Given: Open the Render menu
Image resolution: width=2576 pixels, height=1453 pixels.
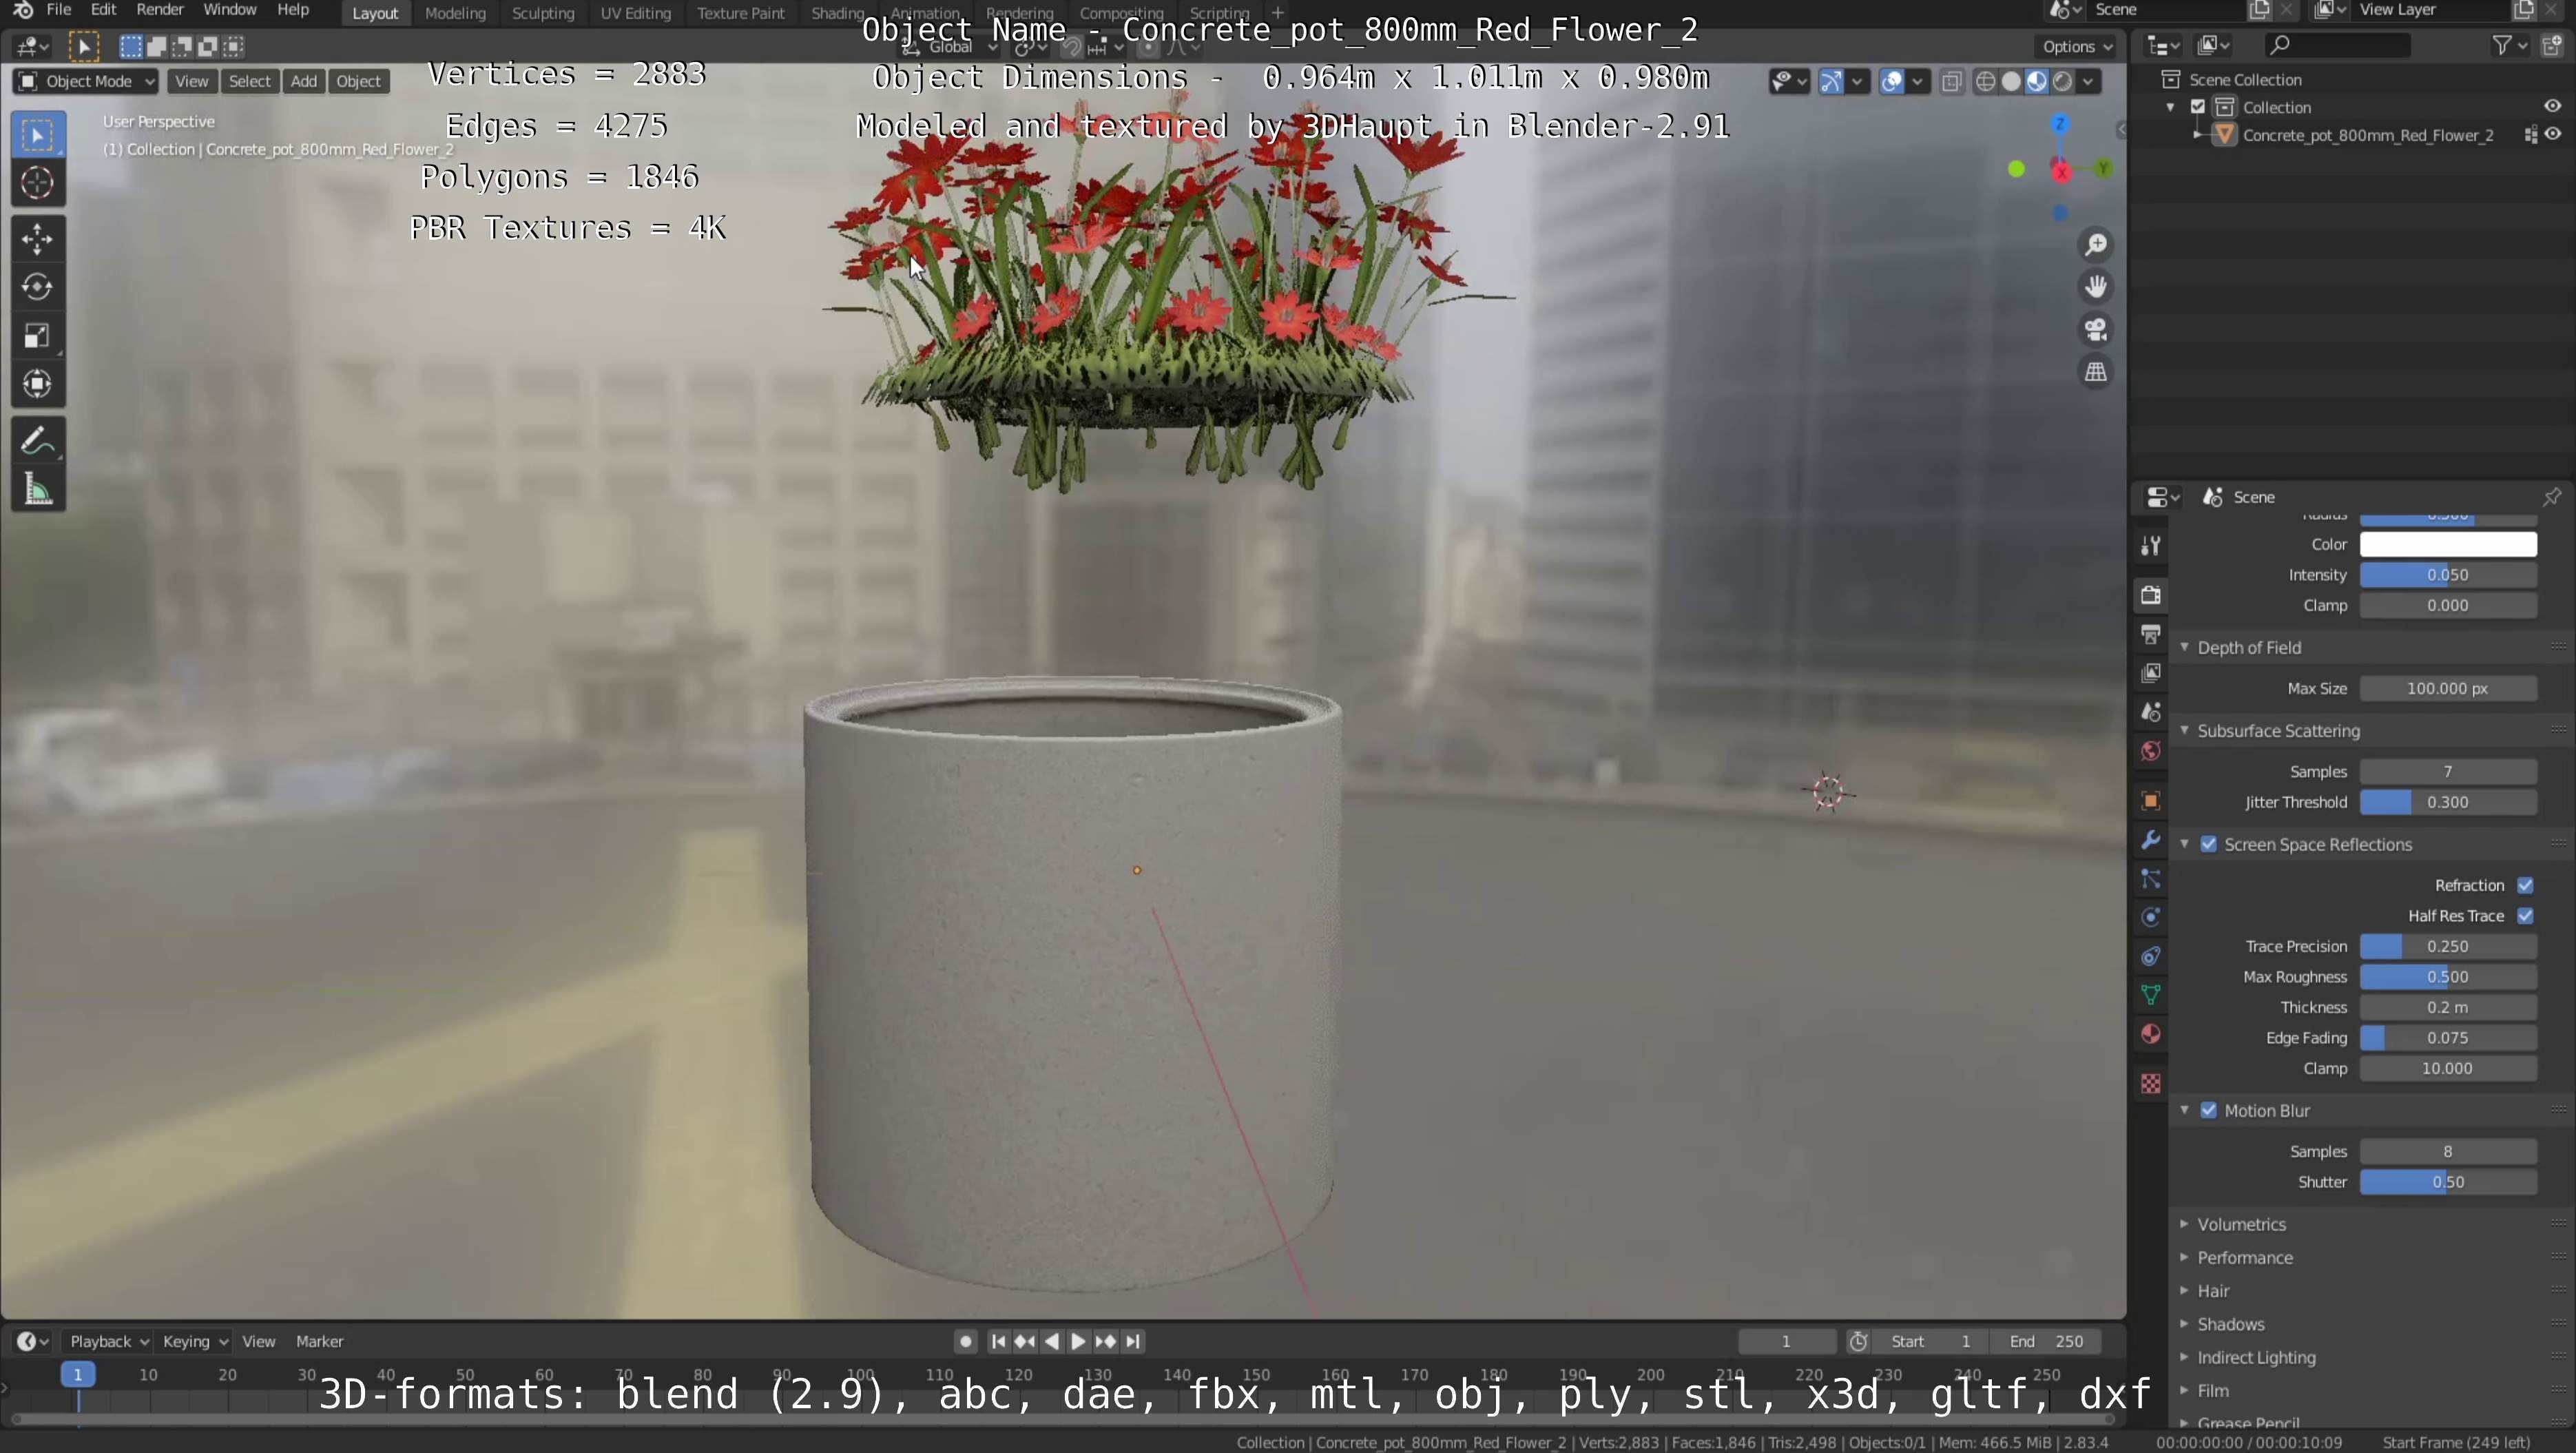Looking at the screenshot, I should point(160,10).
